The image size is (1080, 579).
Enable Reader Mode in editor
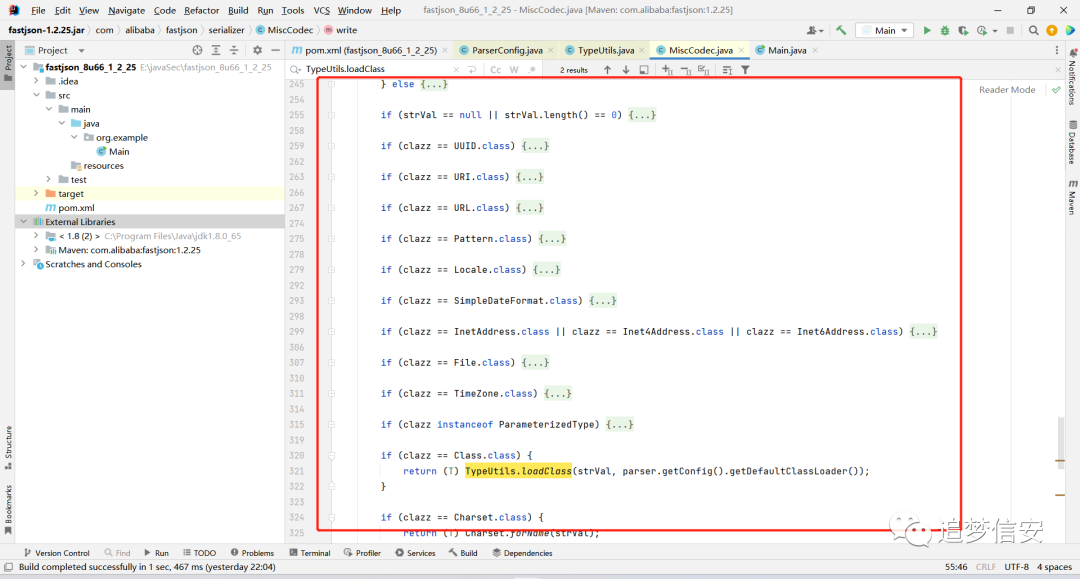1007,90
